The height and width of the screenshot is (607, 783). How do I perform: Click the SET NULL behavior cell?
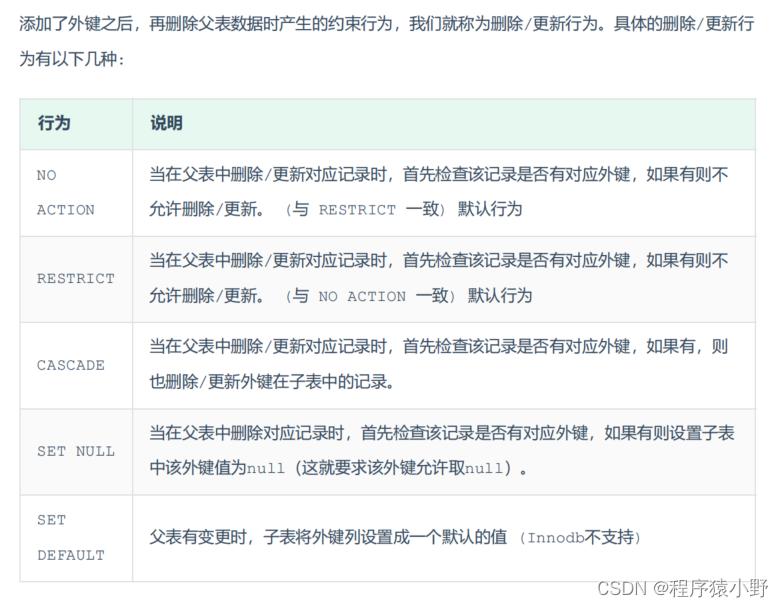point(75,451)
